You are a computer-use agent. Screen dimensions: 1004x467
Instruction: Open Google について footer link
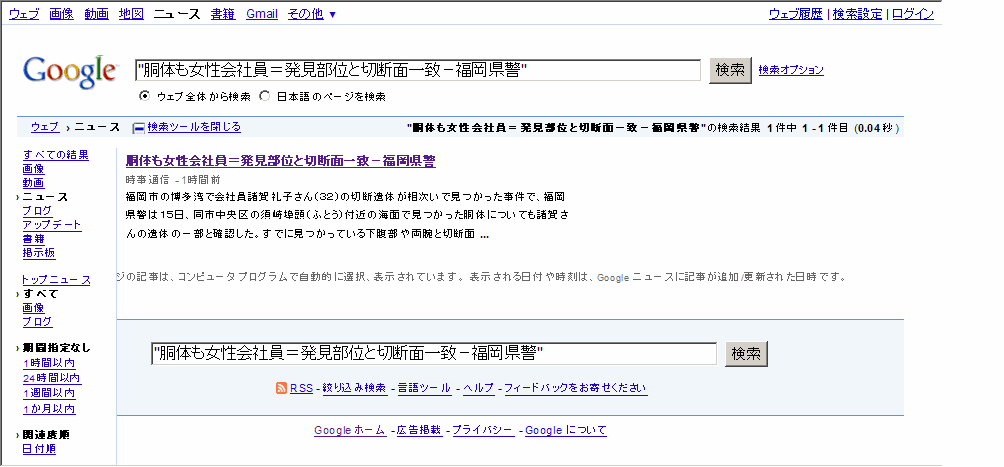566,430
